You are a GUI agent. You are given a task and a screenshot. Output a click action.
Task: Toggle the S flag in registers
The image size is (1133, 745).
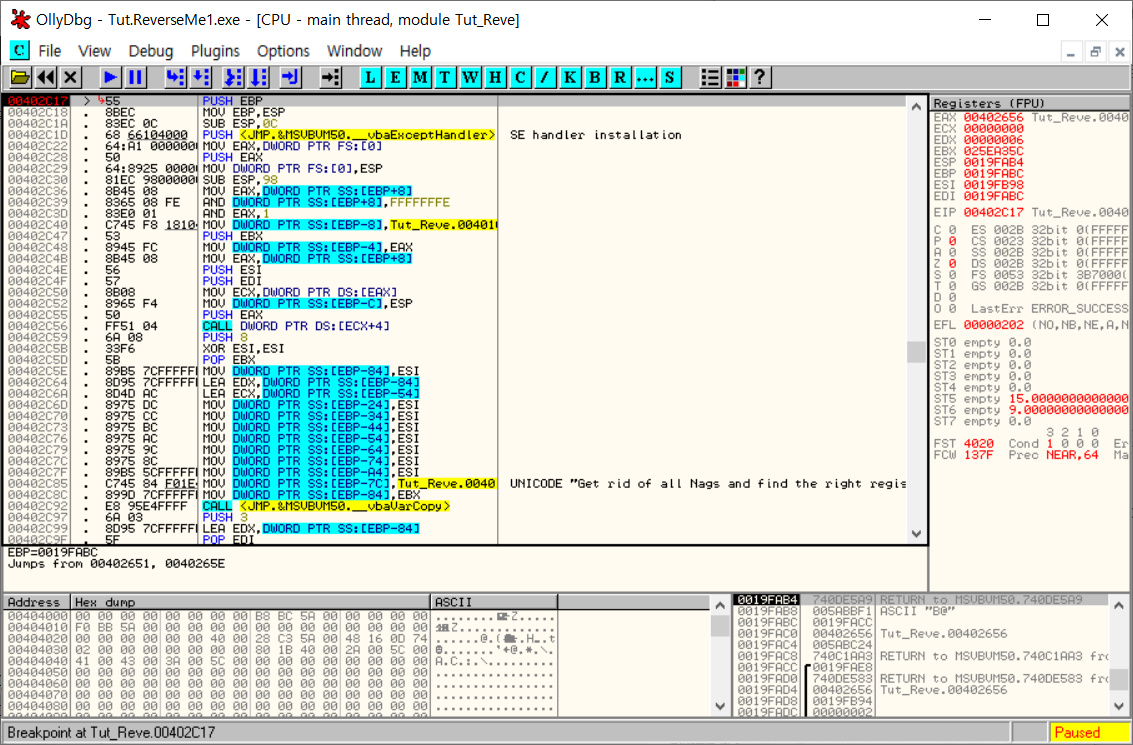952,275
